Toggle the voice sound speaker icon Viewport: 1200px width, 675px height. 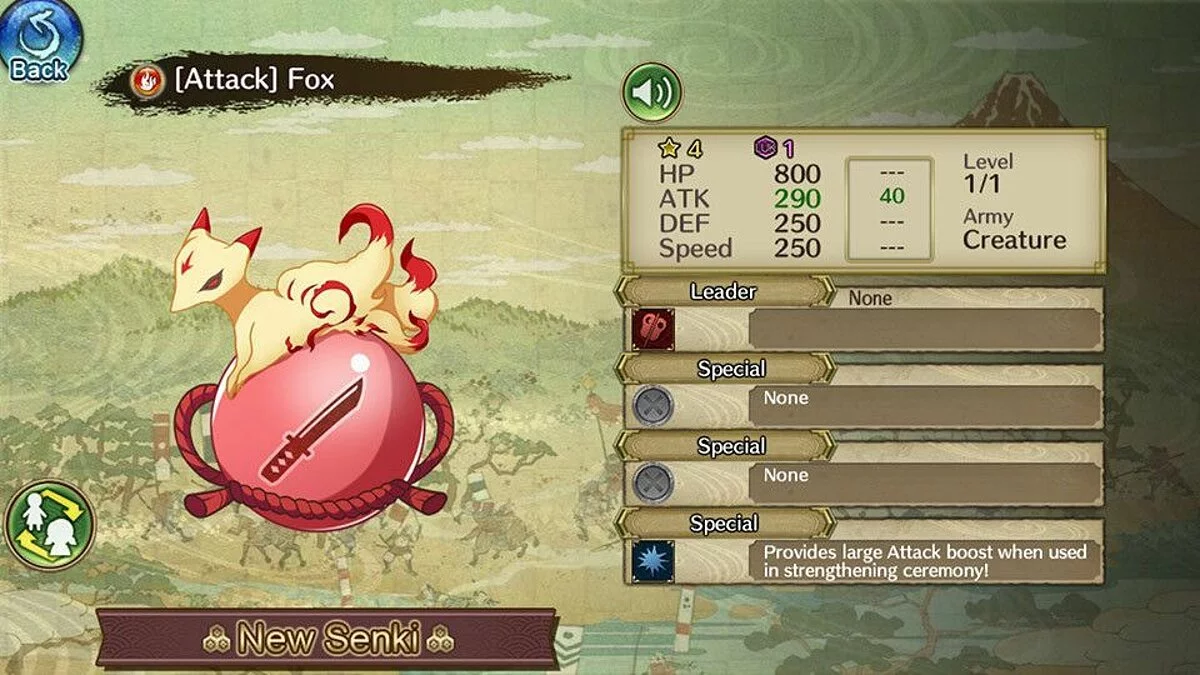(x=652, y=93)
